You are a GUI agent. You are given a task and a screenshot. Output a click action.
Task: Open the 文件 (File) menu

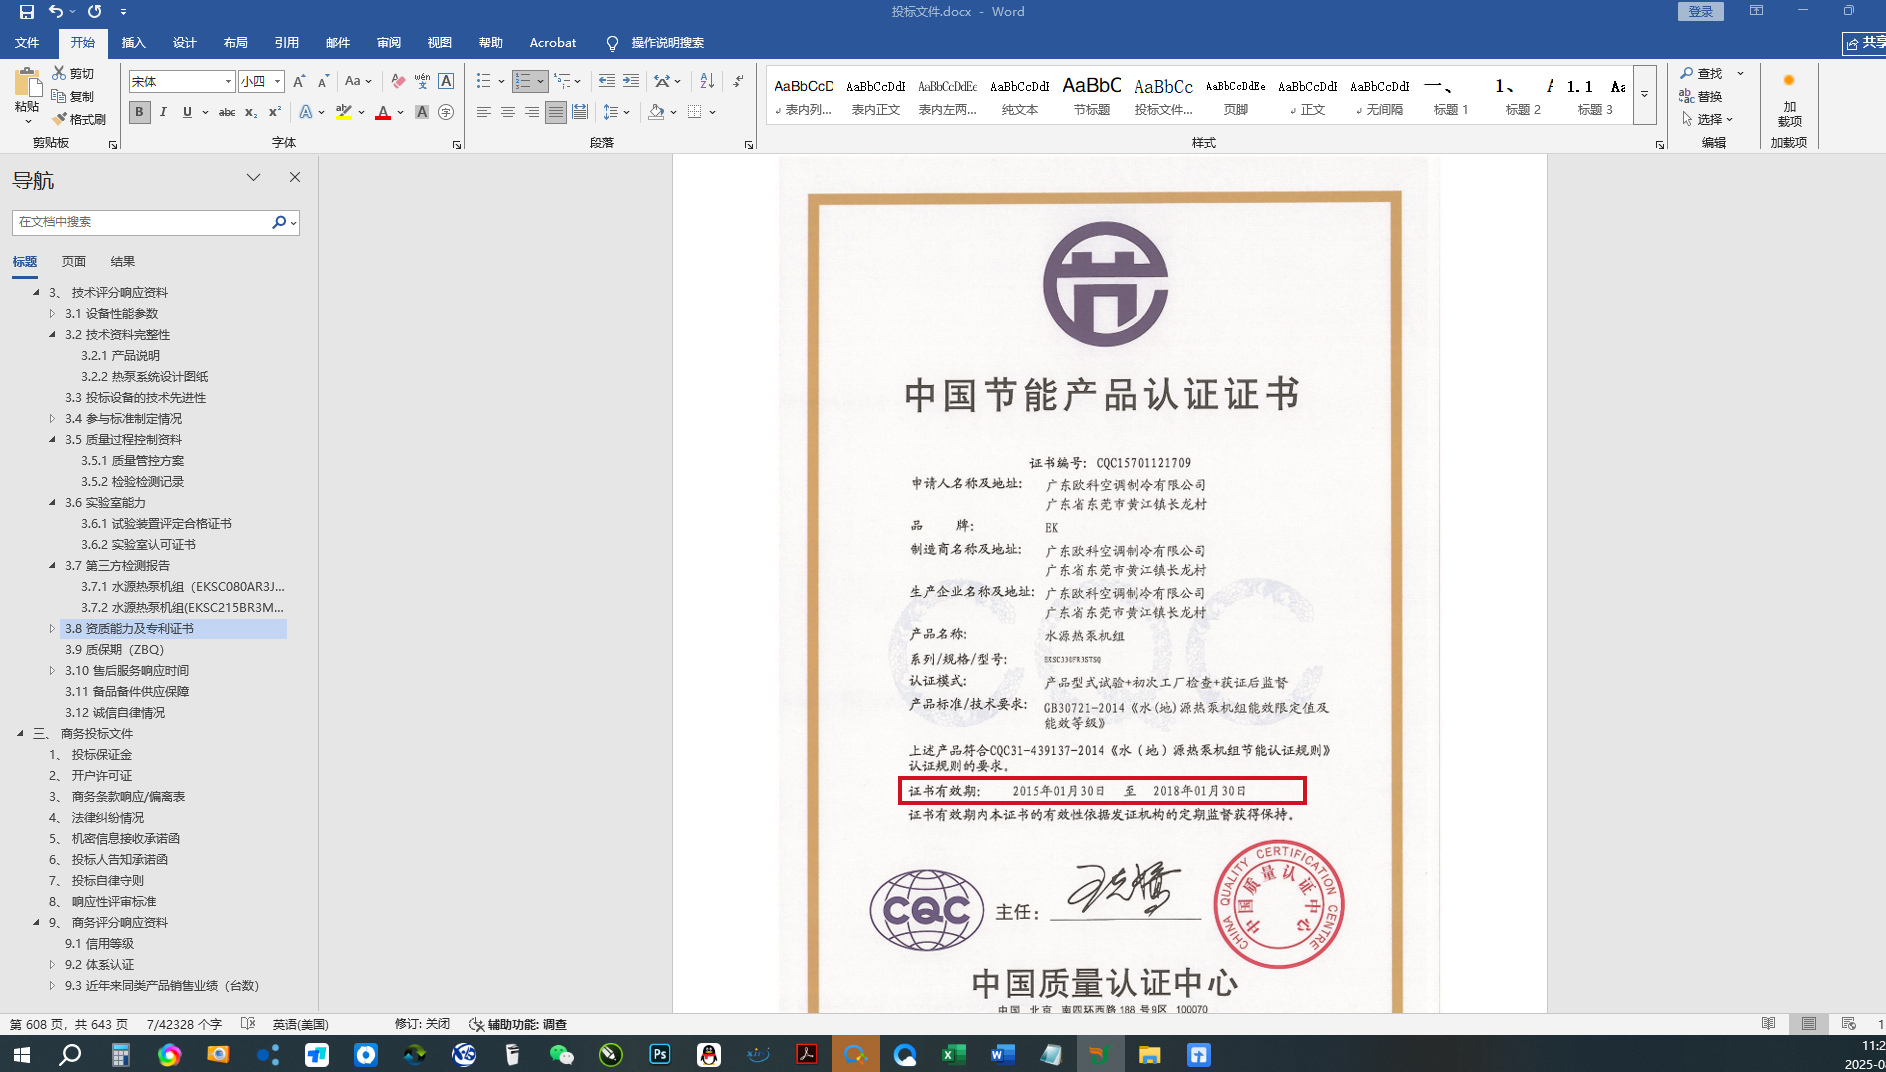click(27, 43)
